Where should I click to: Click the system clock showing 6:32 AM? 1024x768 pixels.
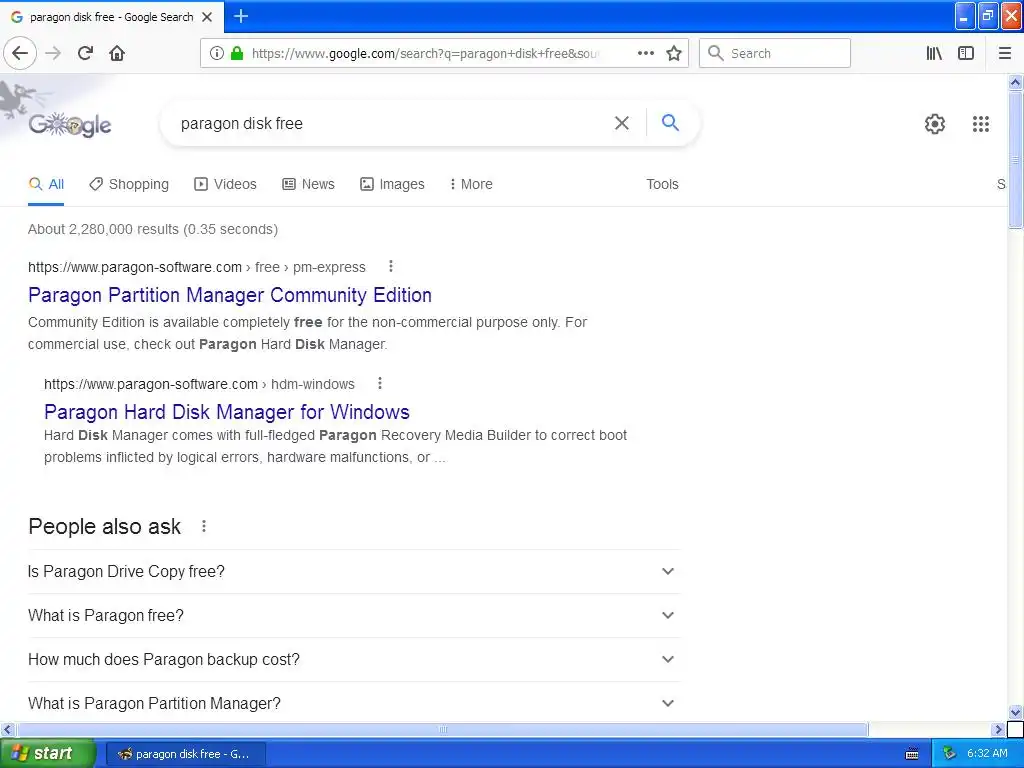click(x=987, y=754)
